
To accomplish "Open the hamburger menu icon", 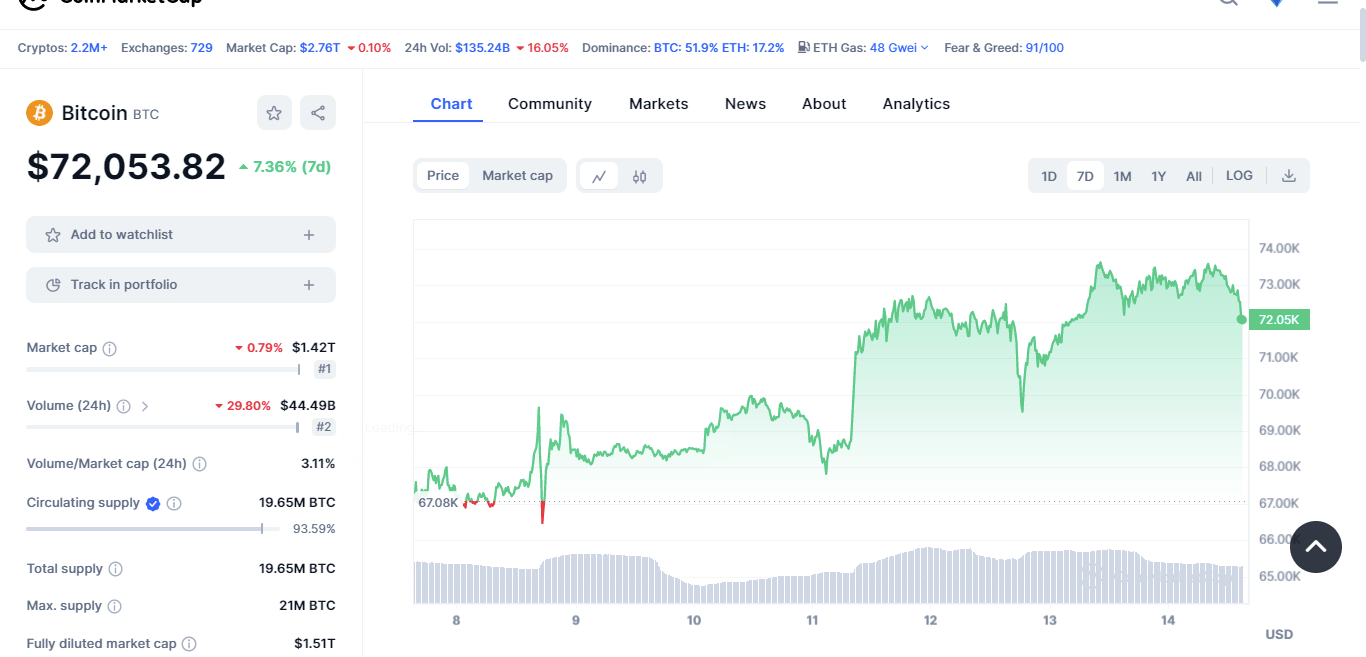I will (x=1328, y=2).
